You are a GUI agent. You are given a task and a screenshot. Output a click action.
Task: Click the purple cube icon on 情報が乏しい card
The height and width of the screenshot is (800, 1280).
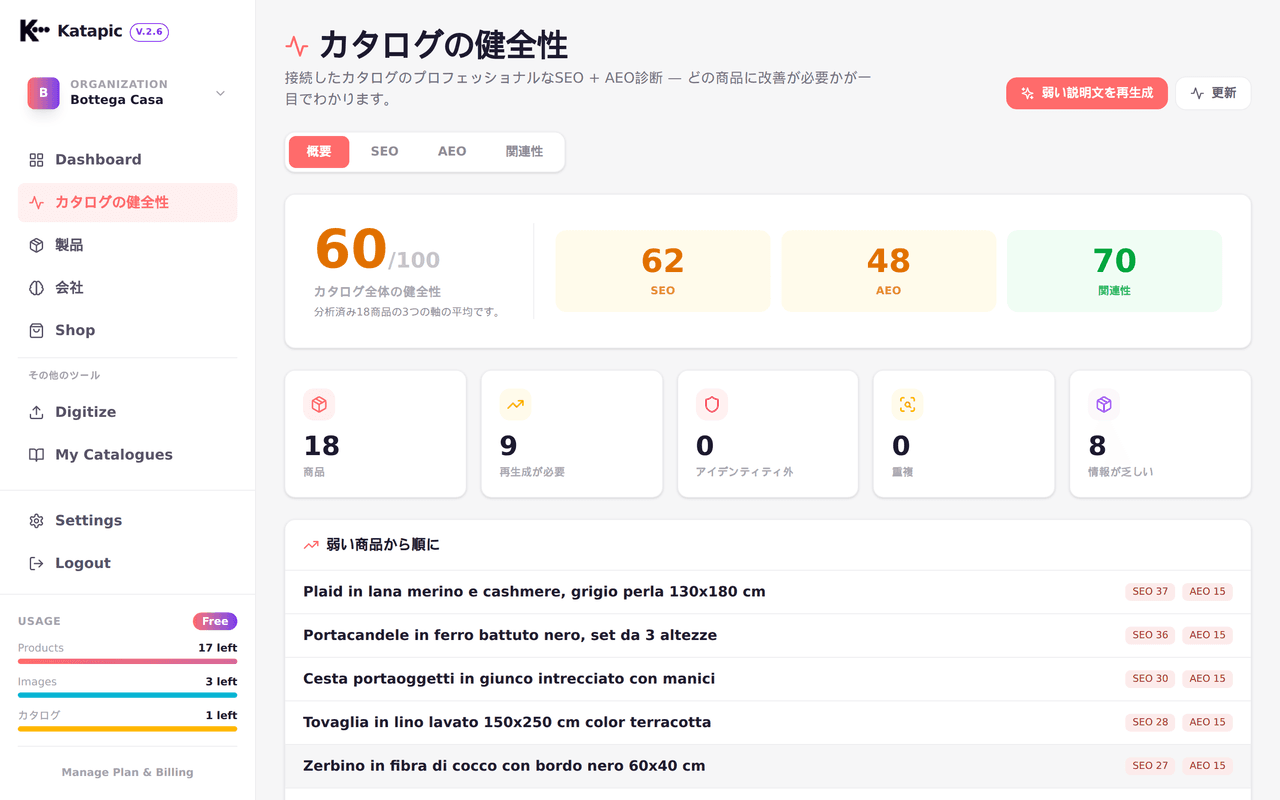tap(1104, 404)
